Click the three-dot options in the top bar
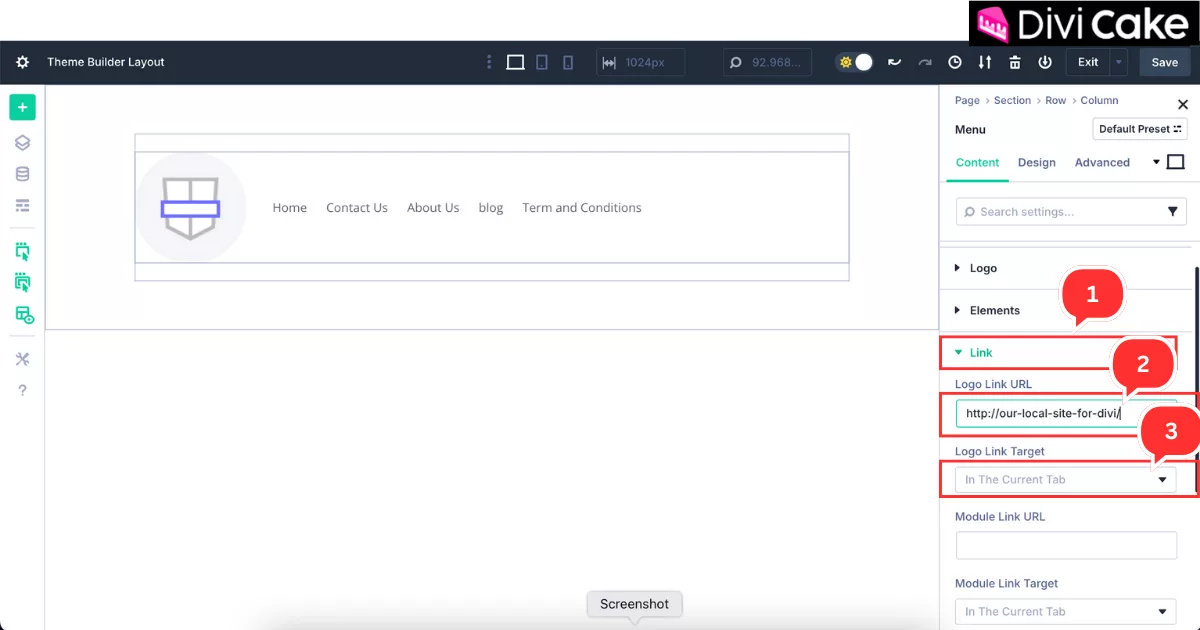 click(x=489, y=62)
